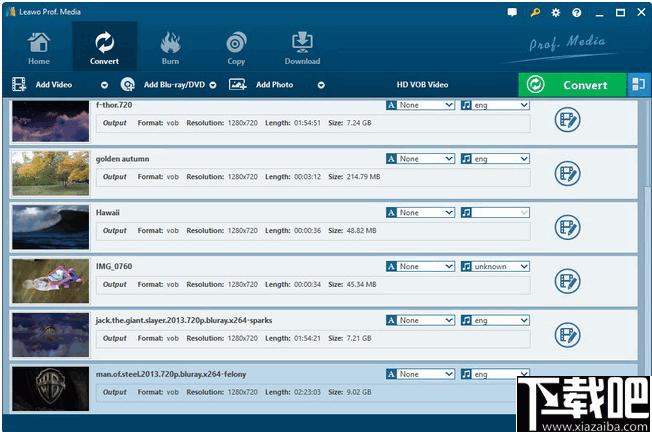
Task: Maximize the Leawo Prof. Media window
Action: tap(620, 13)
